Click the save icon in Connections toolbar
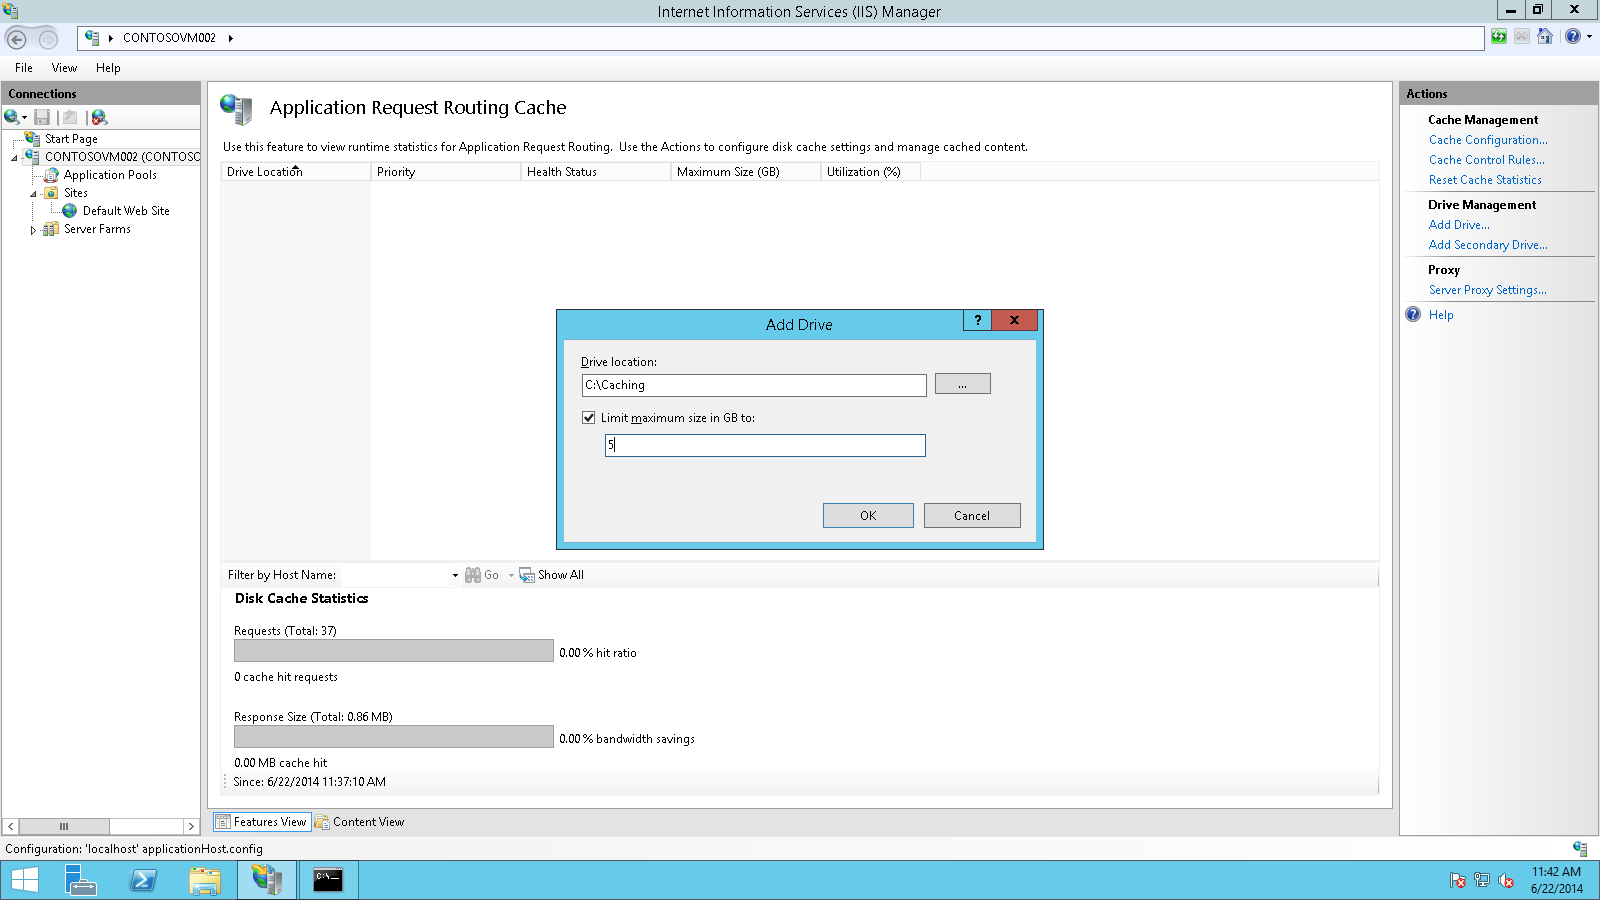The image size is (1600, 900). pos(42,117)
